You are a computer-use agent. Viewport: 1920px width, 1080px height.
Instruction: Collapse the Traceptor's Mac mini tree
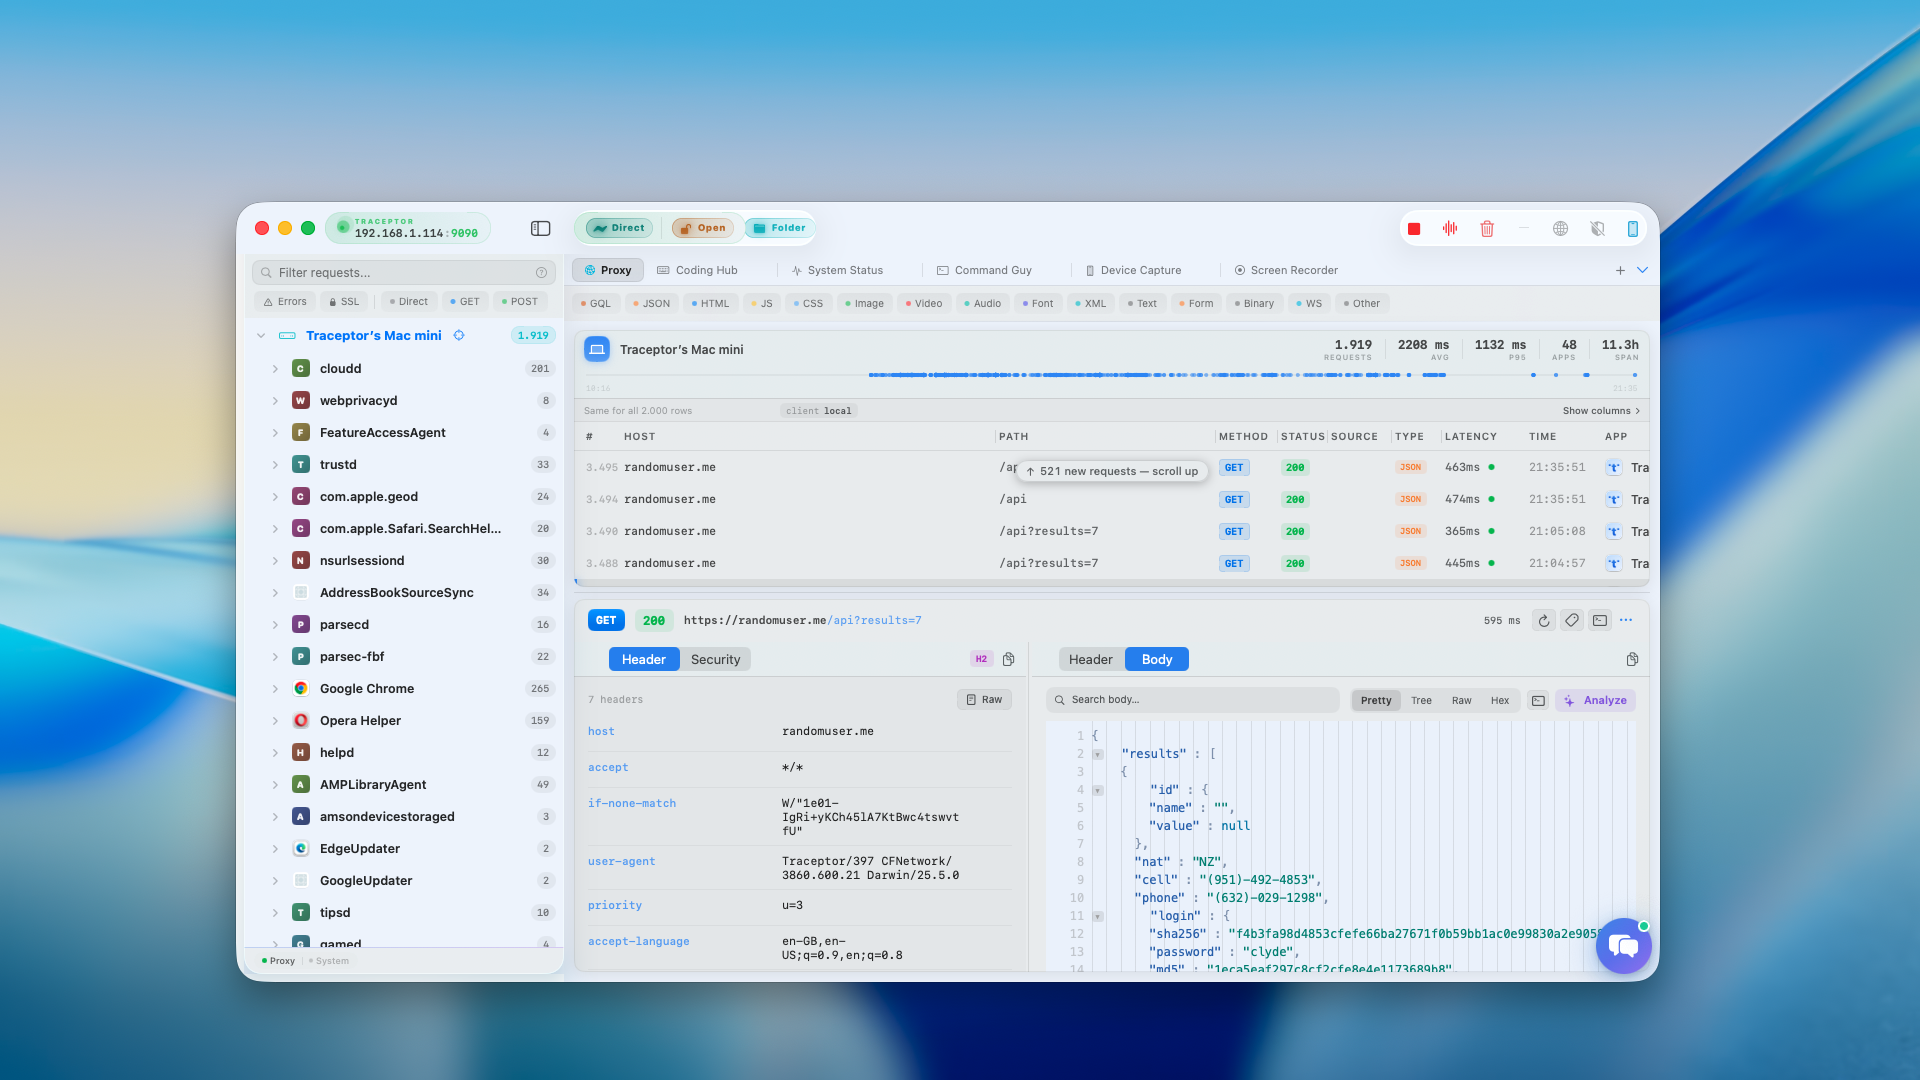(x=261, y=336)
